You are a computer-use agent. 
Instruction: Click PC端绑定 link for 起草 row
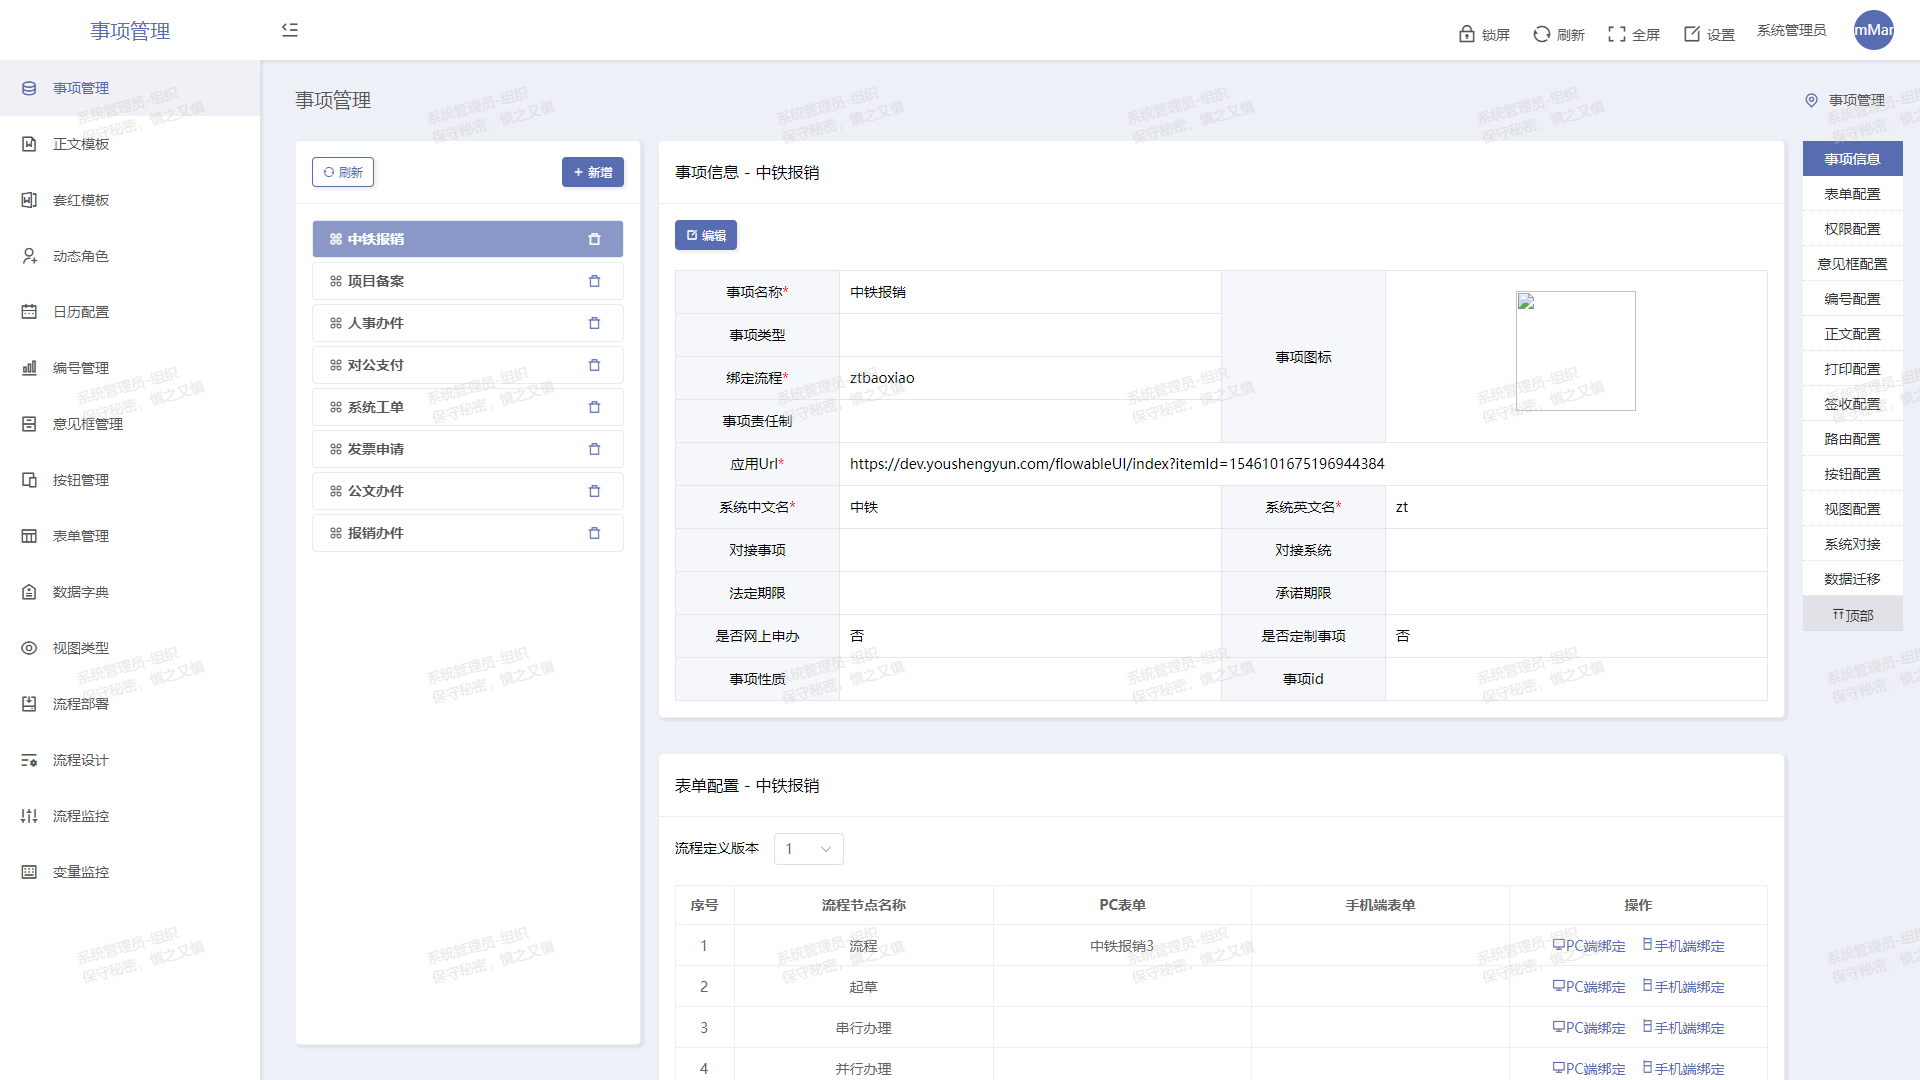point(1588,987)
